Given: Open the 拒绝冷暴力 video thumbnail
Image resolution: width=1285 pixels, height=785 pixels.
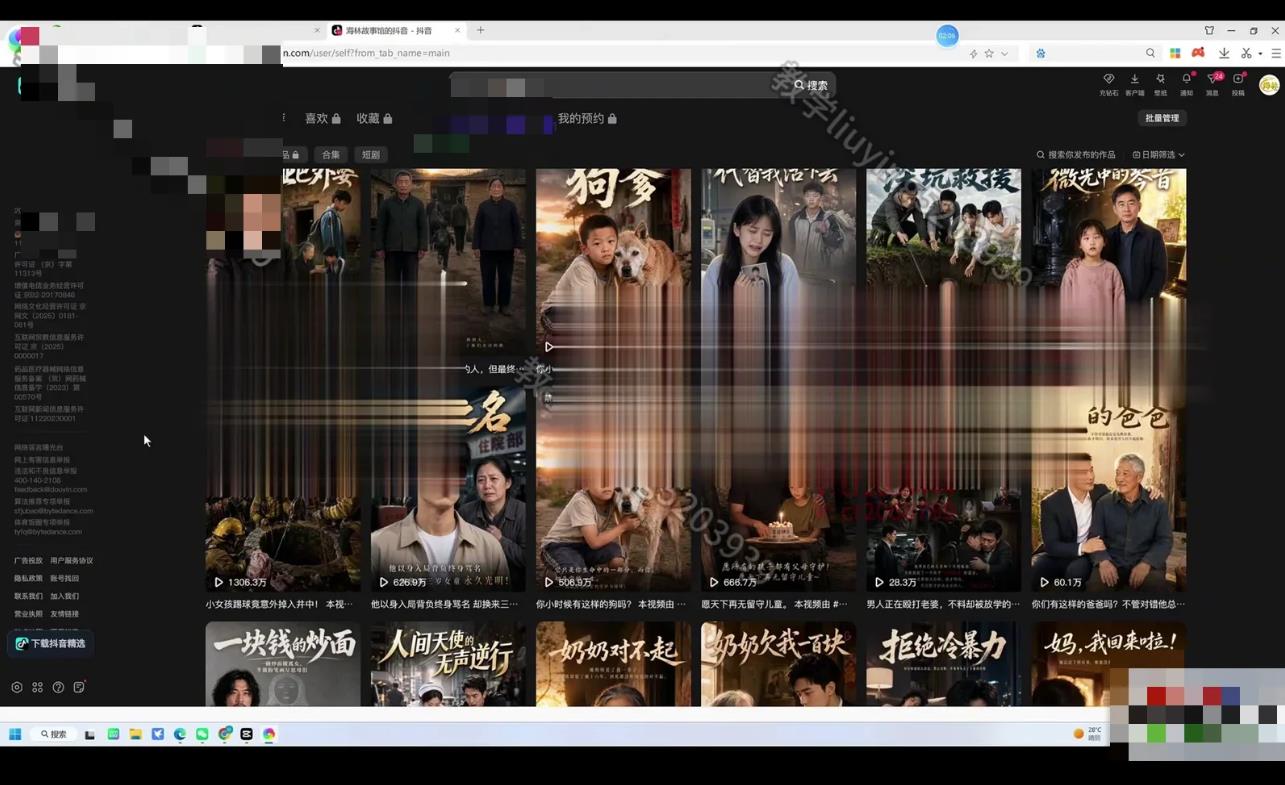Looking at the screenshot, I should pos(943,664).
